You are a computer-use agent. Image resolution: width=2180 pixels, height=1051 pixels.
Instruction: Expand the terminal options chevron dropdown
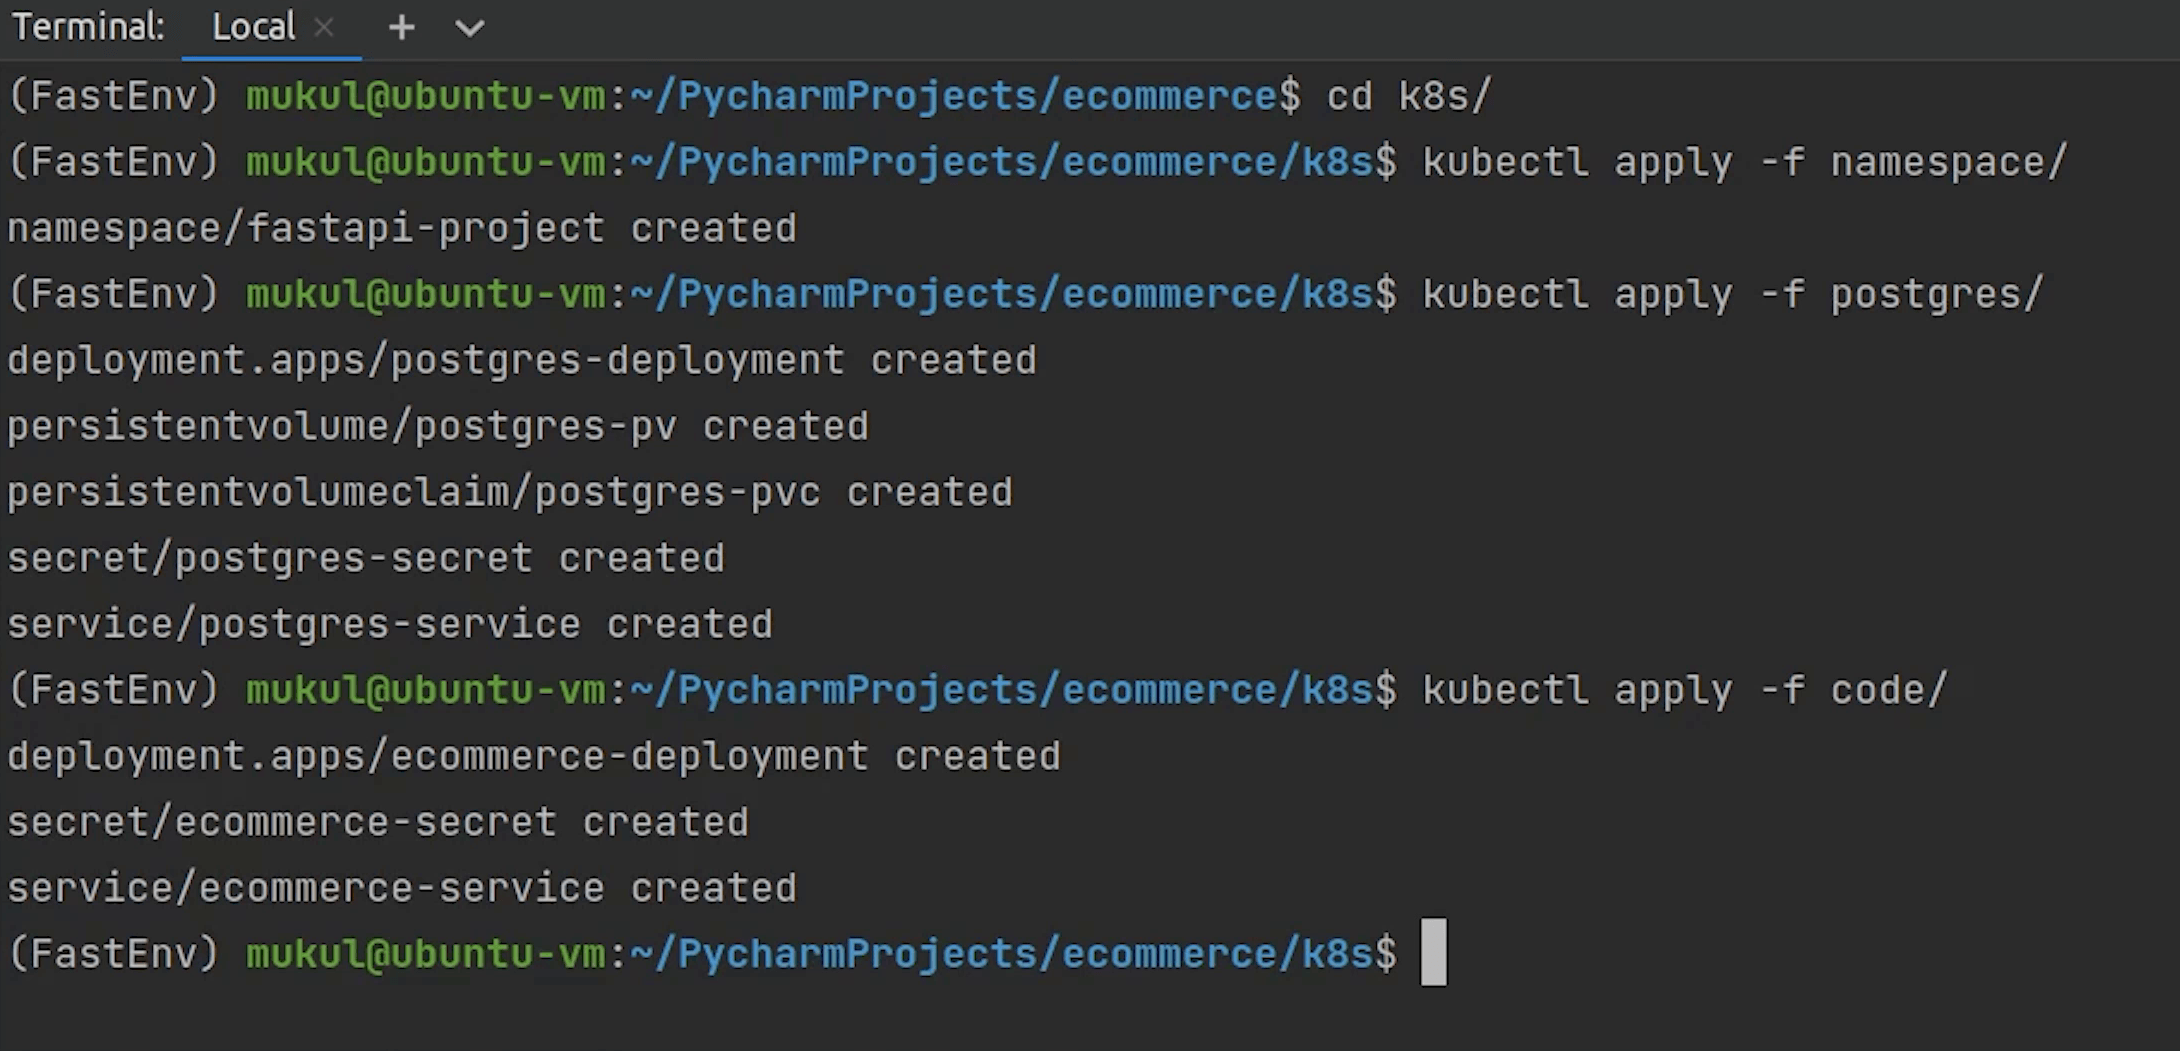(x=469, y=28)
